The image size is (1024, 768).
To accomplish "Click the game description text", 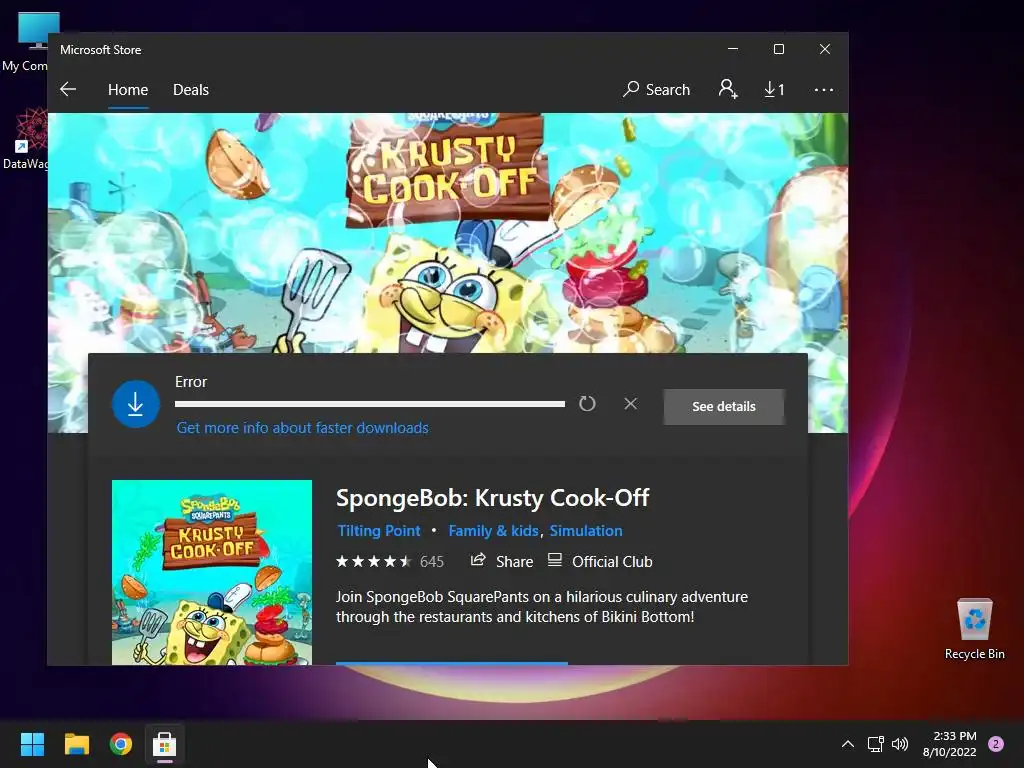I will click(542, 607).
